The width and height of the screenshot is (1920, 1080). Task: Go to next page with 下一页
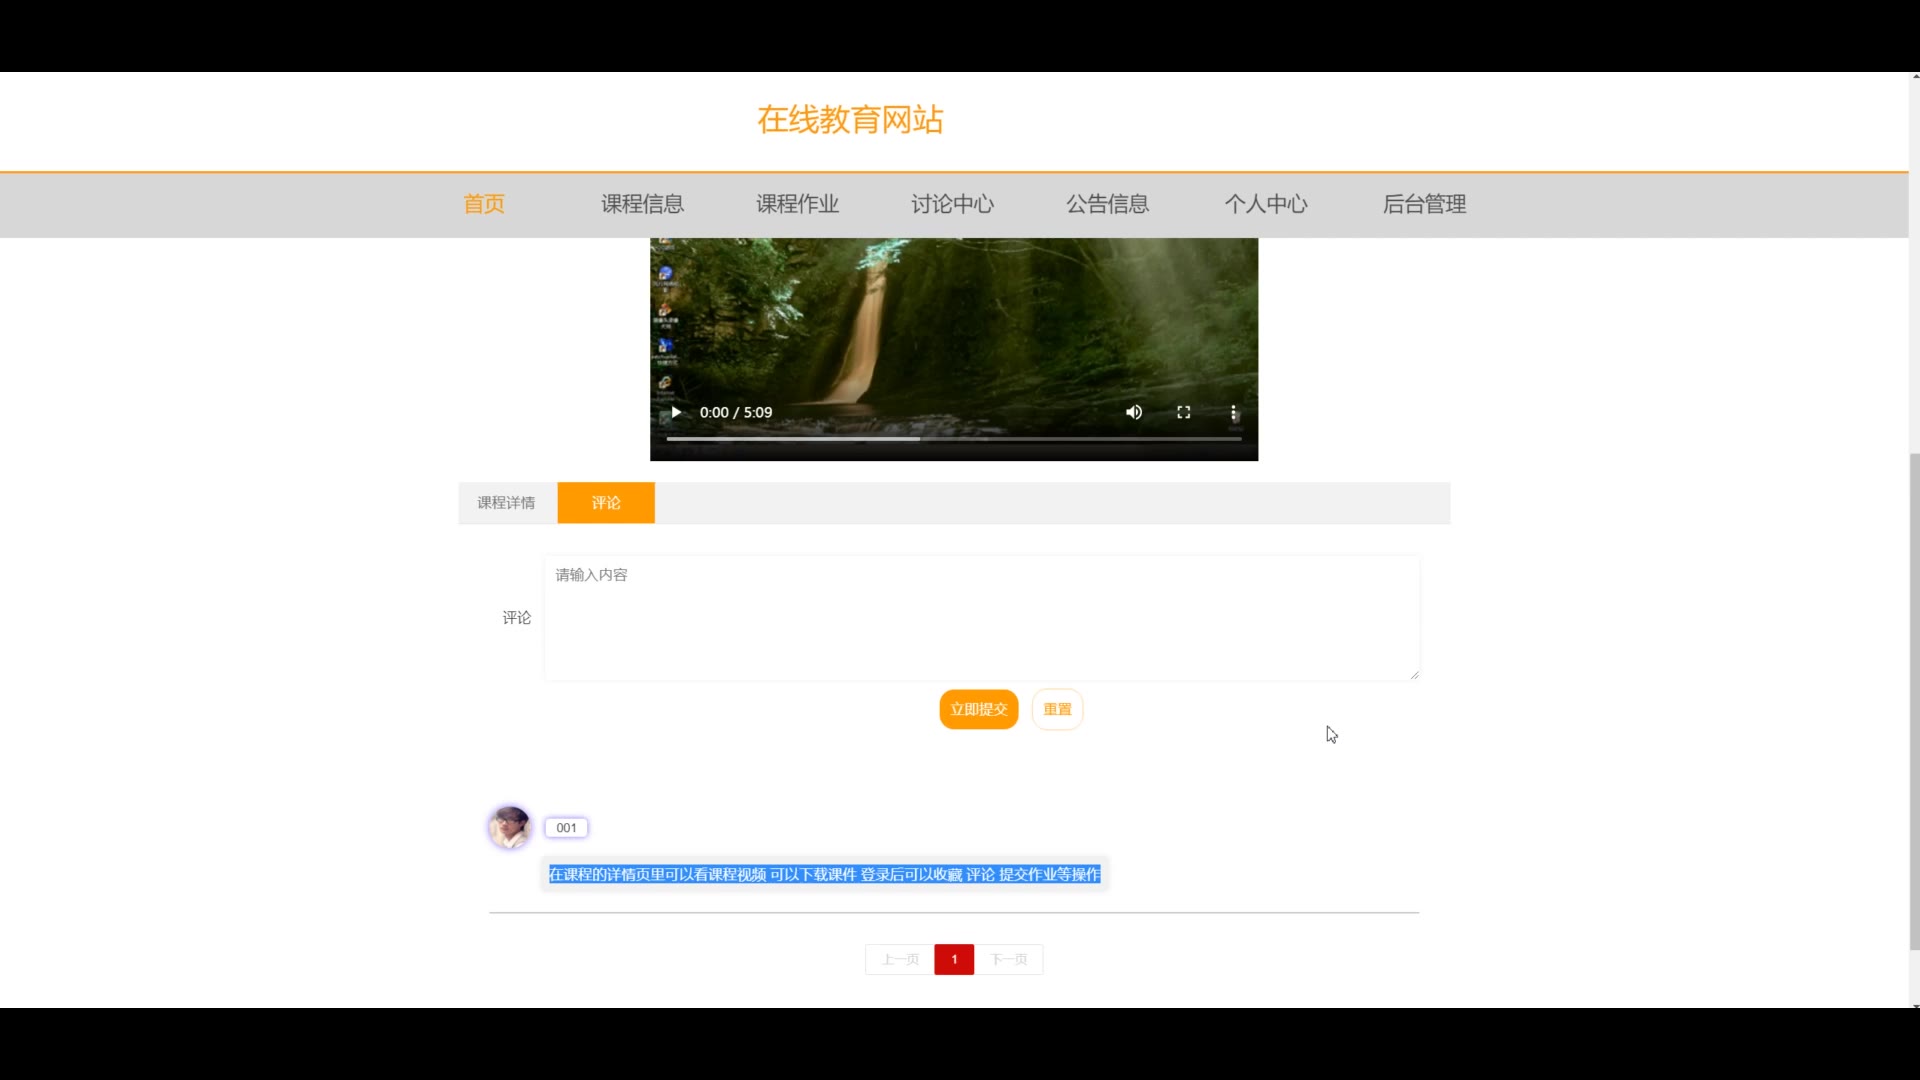tap(1008, 959)
